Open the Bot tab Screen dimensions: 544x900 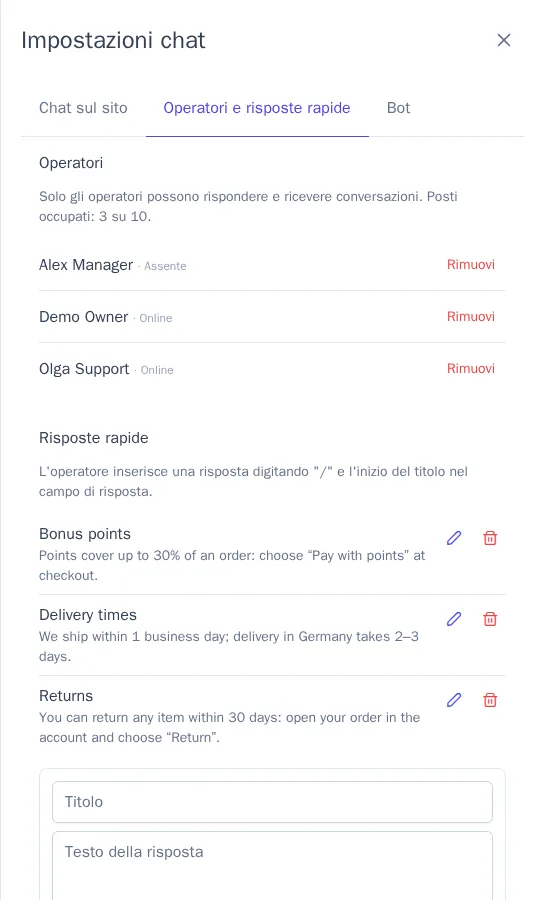[x=398, y=108]
